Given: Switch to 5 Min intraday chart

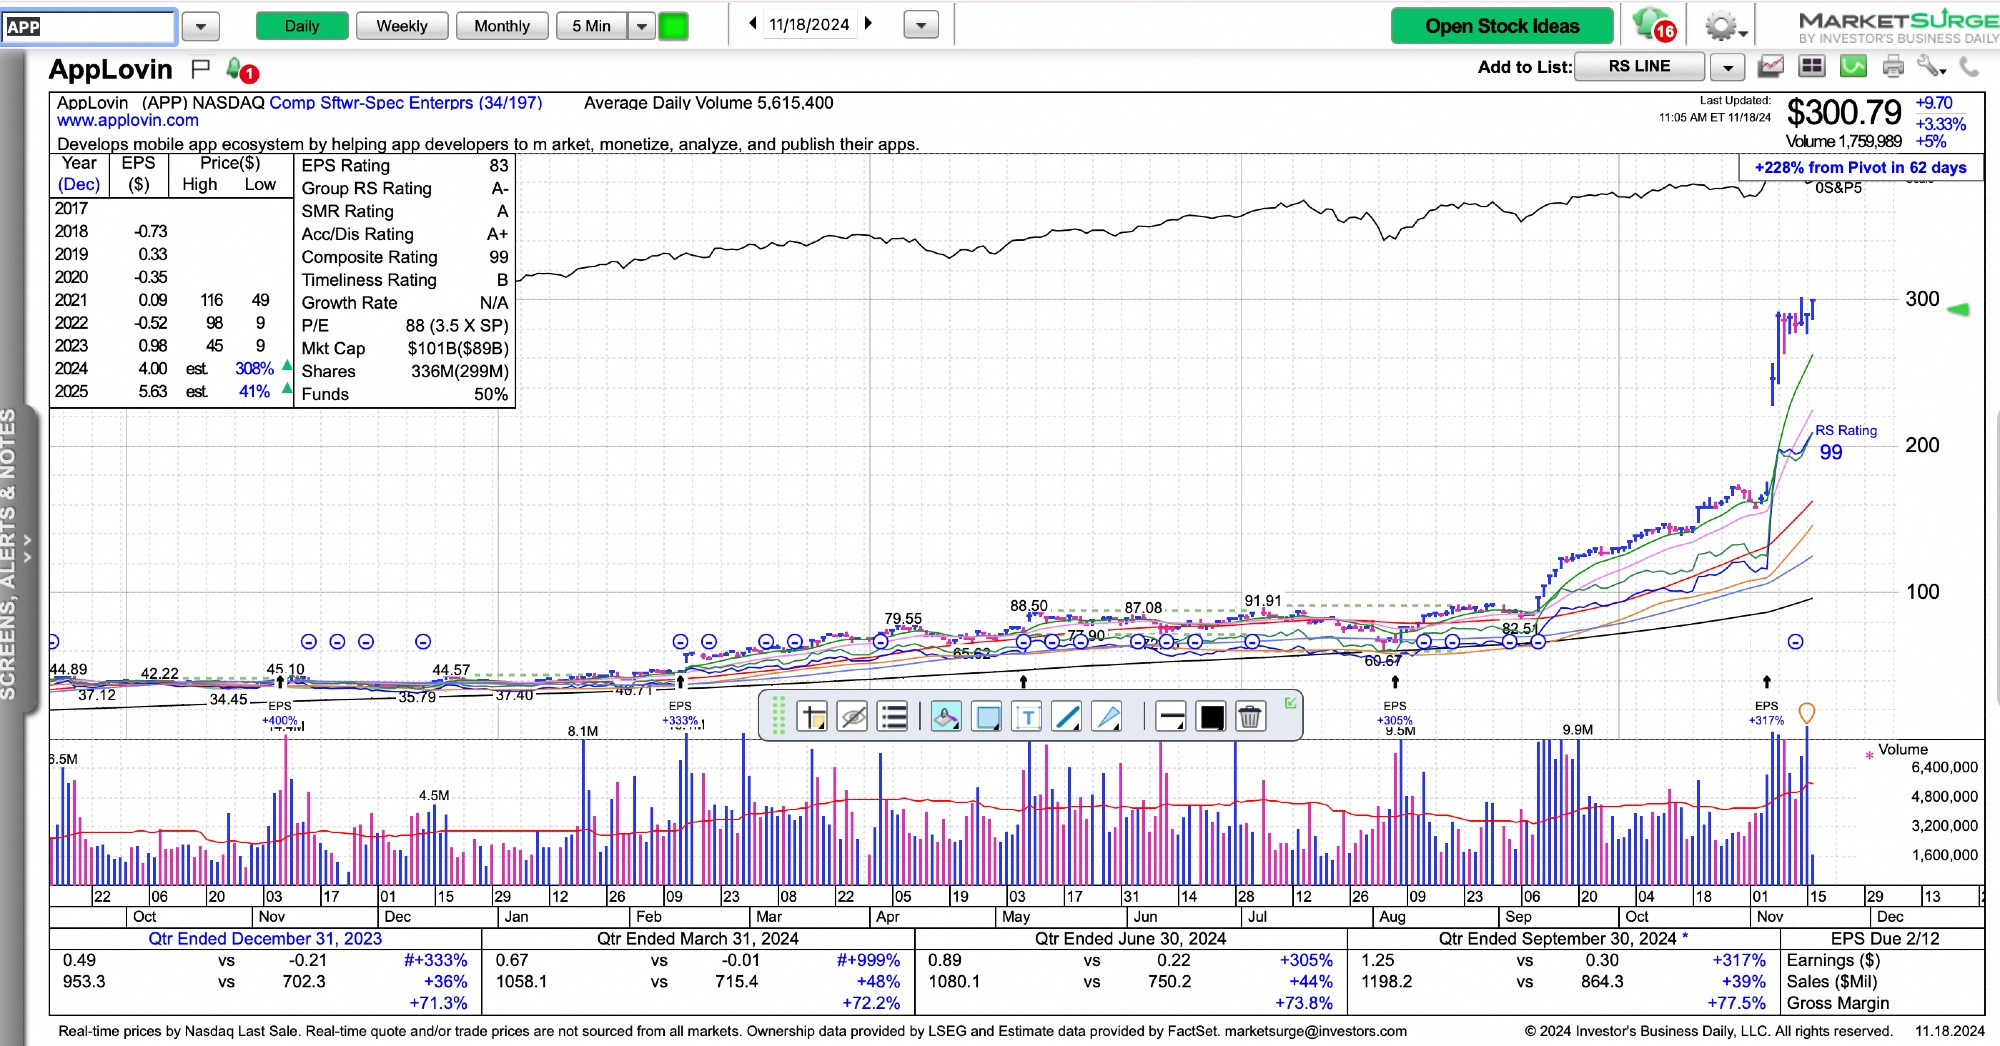Looking at the screenshot, I should [592, 26].
